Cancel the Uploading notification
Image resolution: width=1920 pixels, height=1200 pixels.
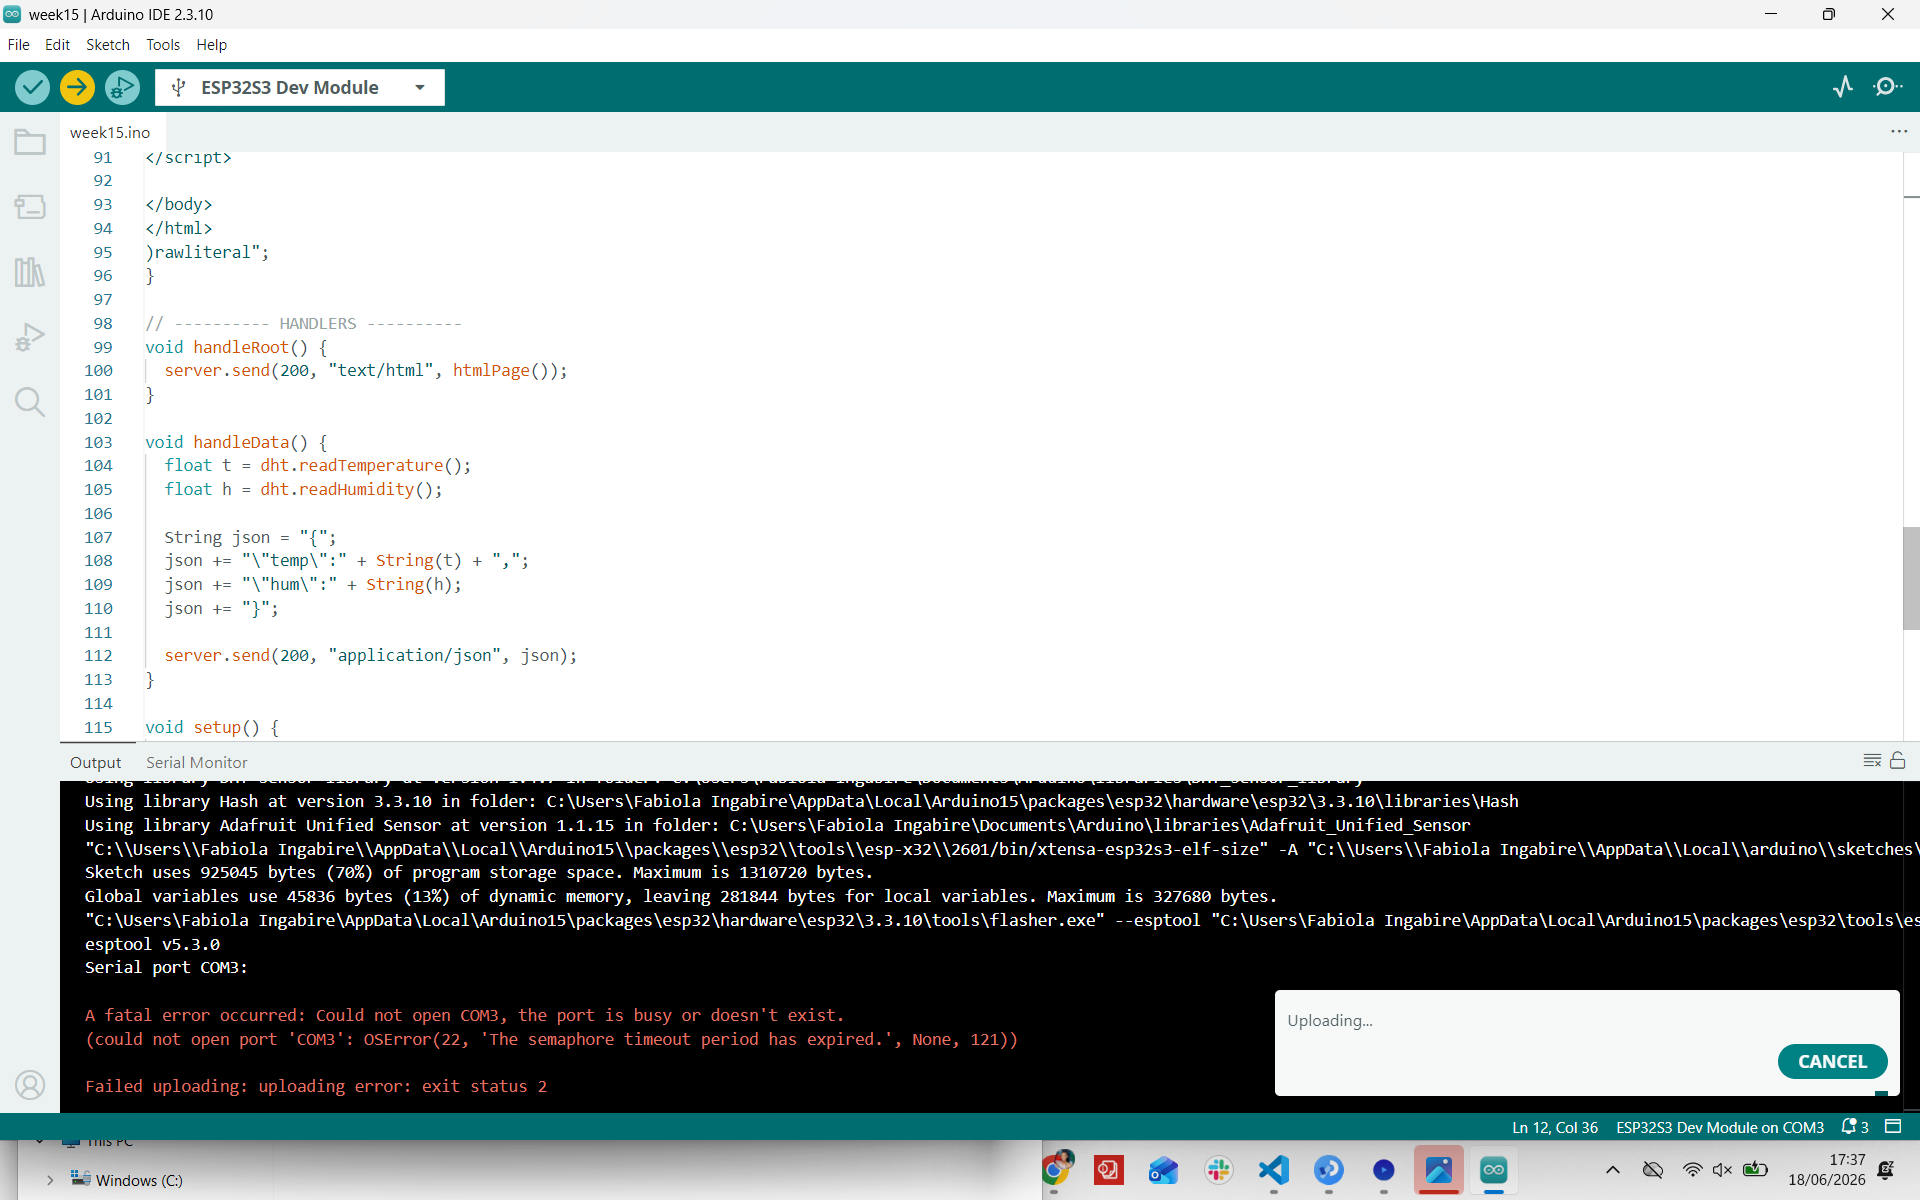point(1832,1061)
